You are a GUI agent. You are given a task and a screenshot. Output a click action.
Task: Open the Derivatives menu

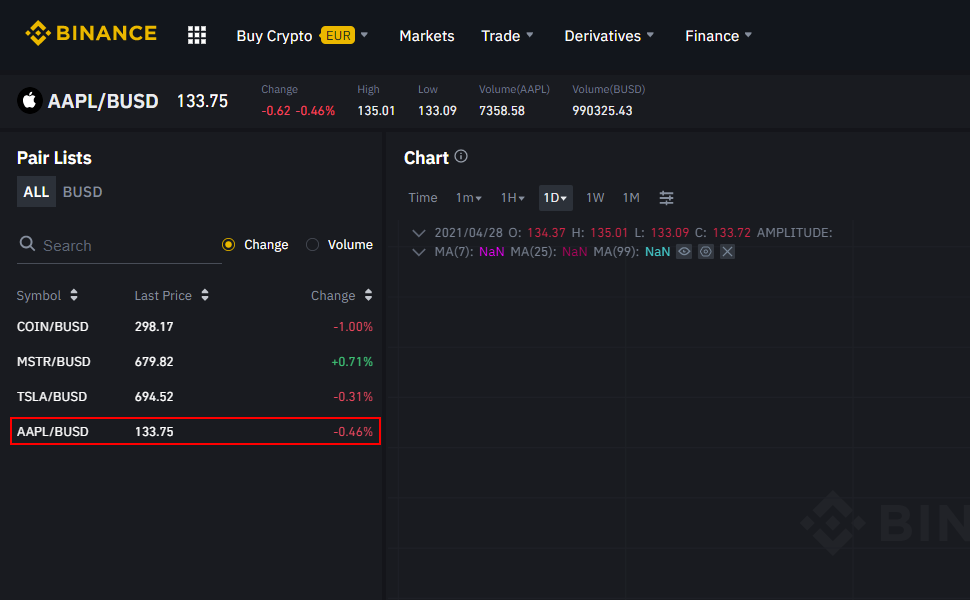coord(609,36)
